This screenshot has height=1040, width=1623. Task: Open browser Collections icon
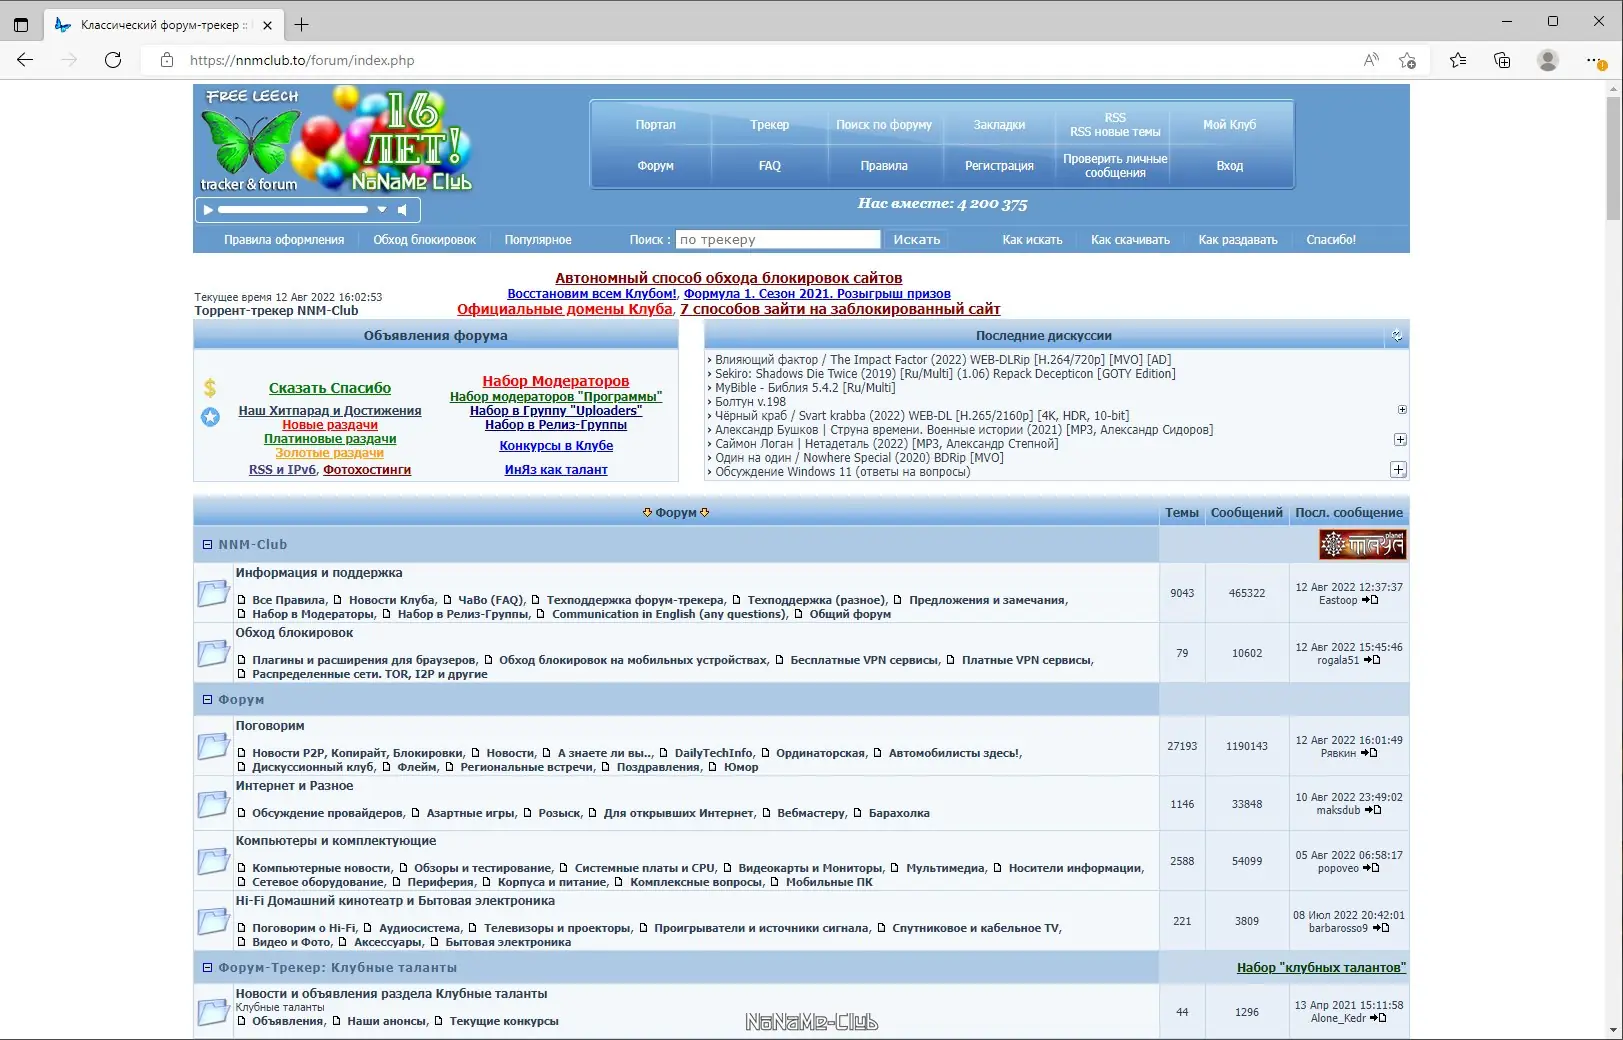tap(1502, 60)
